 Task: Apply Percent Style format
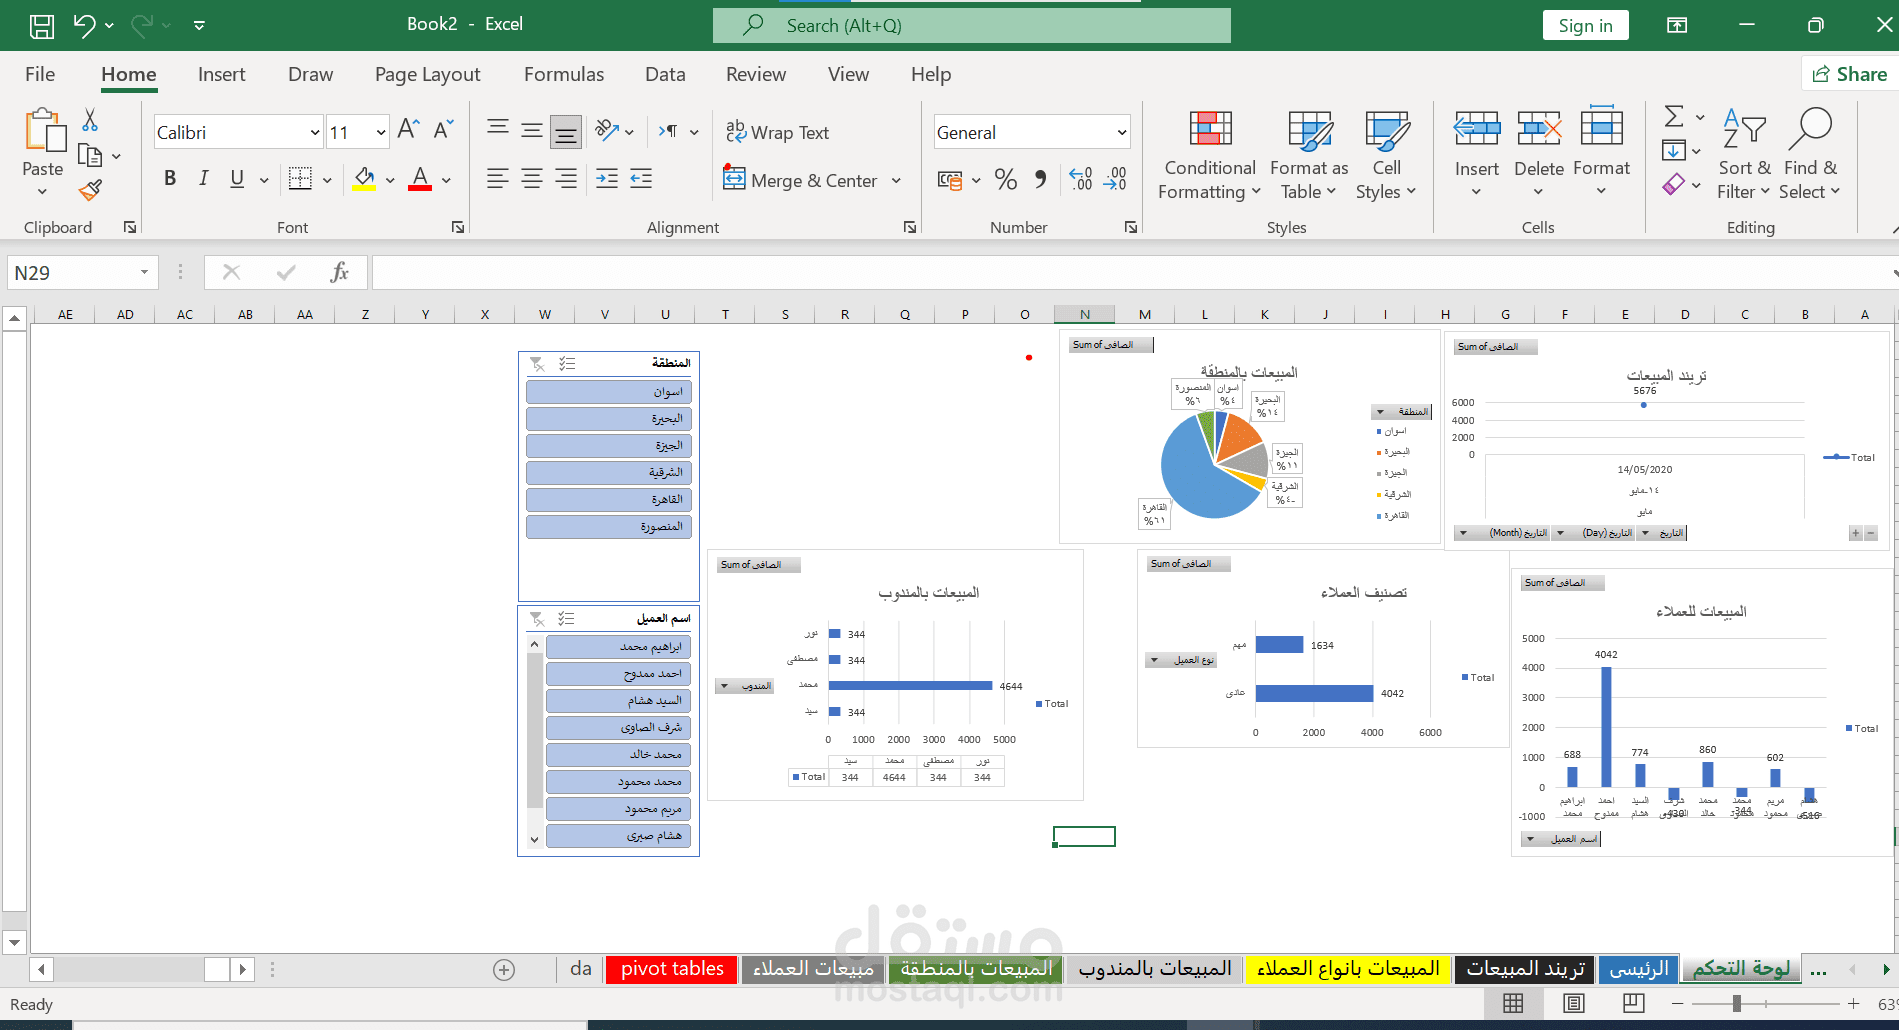point(1006,180)
